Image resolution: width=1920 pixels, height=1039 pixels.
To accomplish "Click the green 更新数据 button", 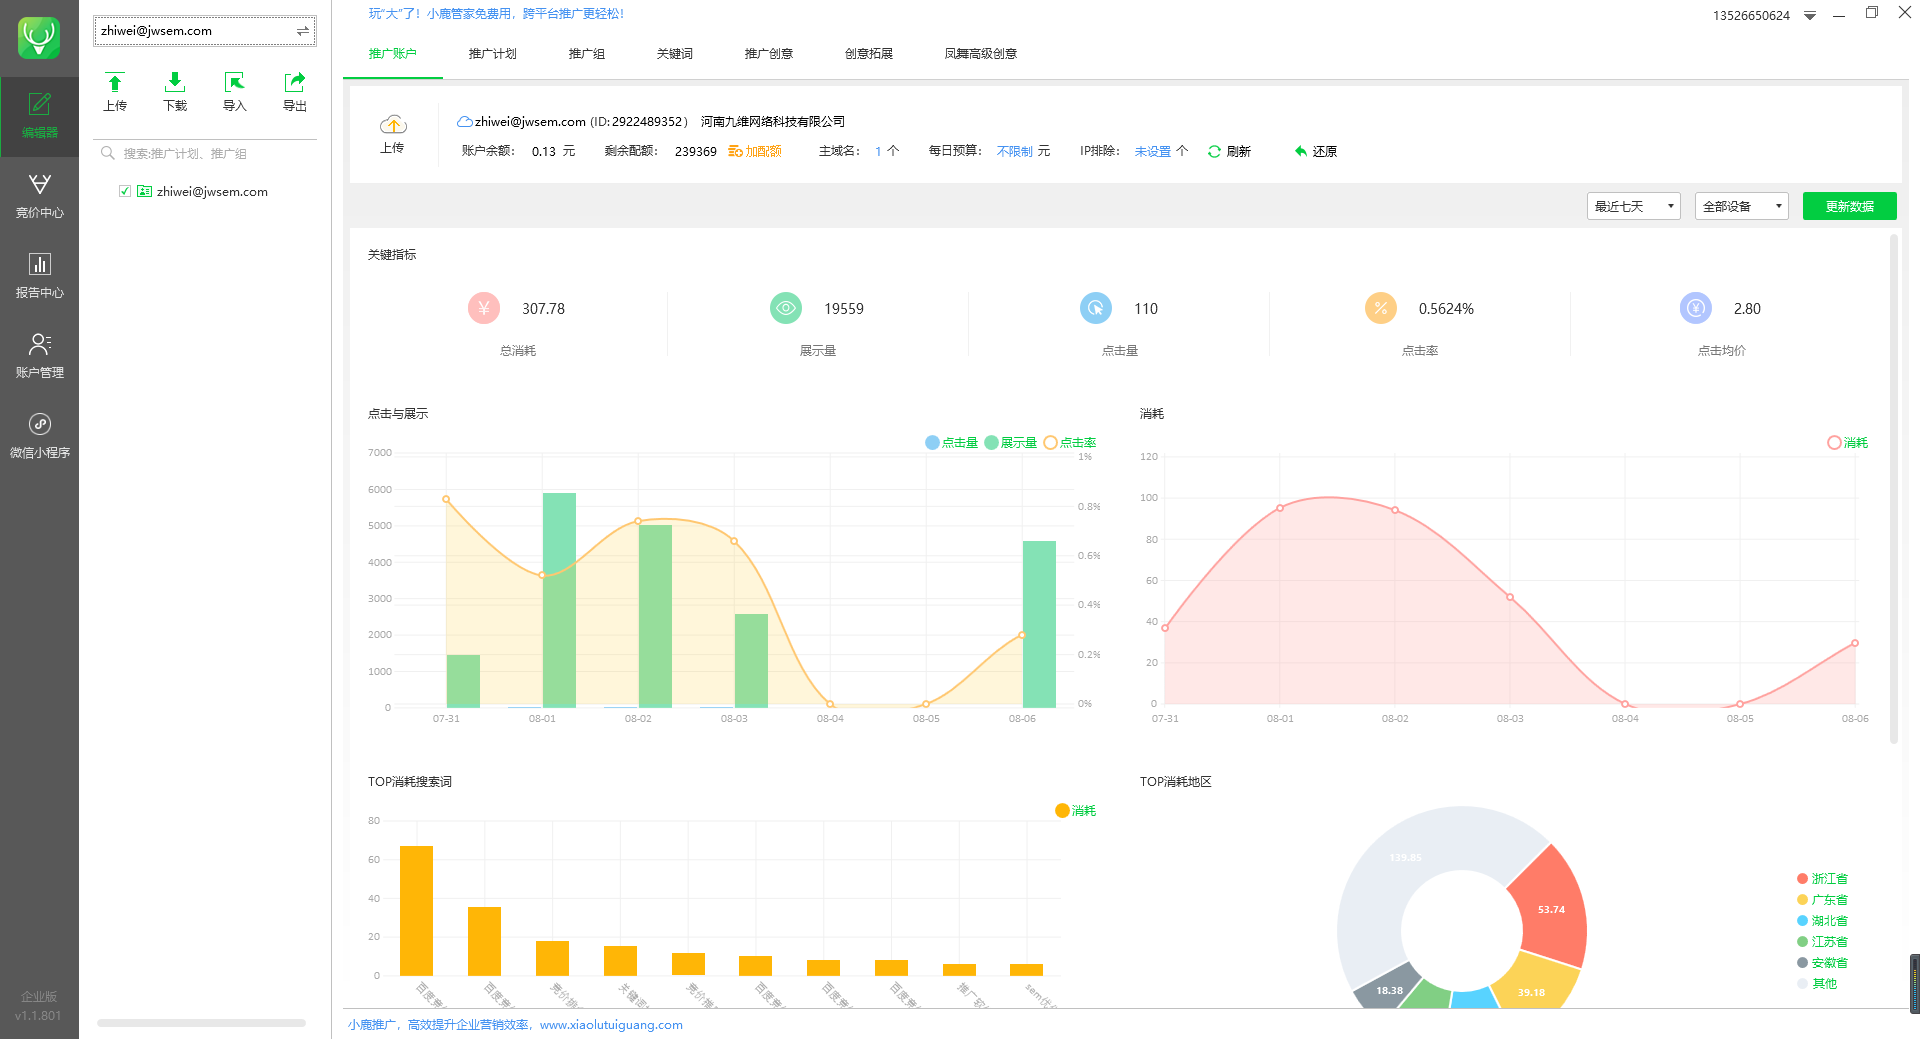I will coord(1849,206).
